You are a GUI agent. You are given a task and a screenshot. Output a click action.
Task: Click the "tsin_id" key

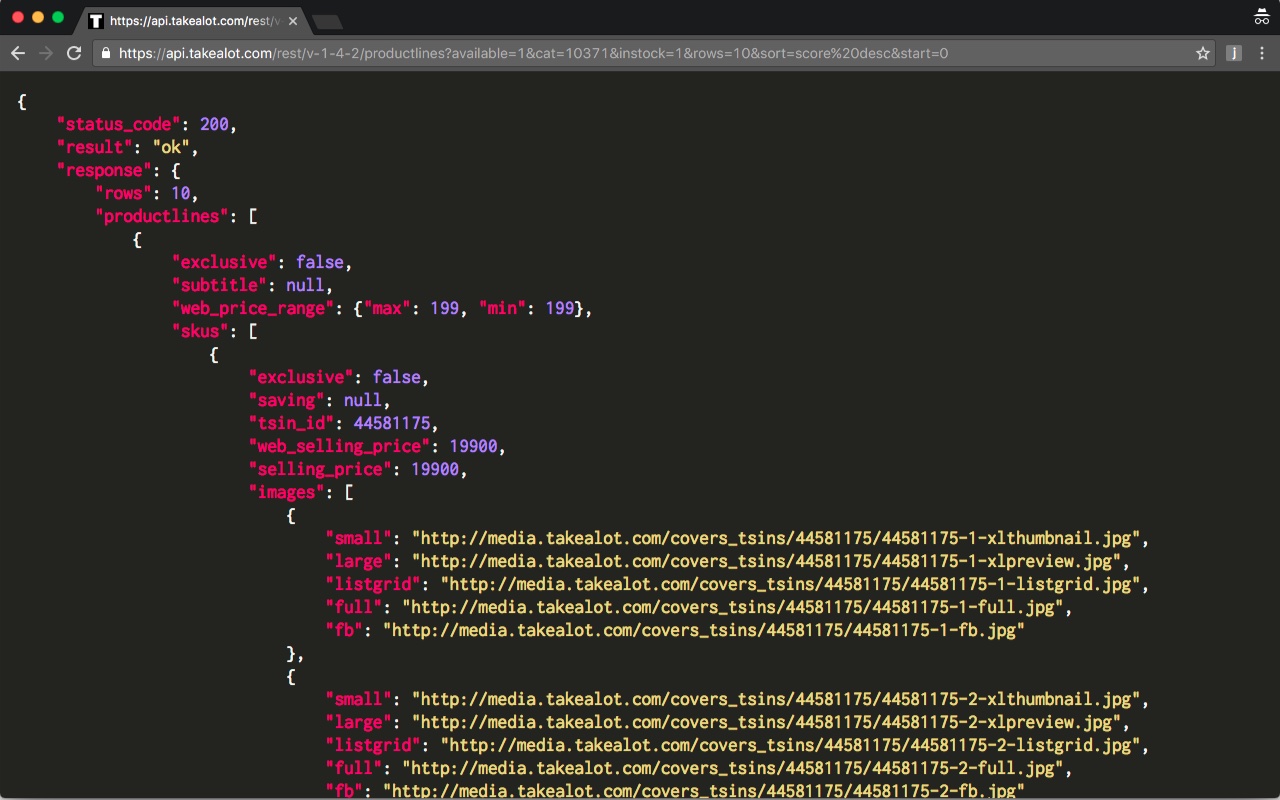pos(292,423)
